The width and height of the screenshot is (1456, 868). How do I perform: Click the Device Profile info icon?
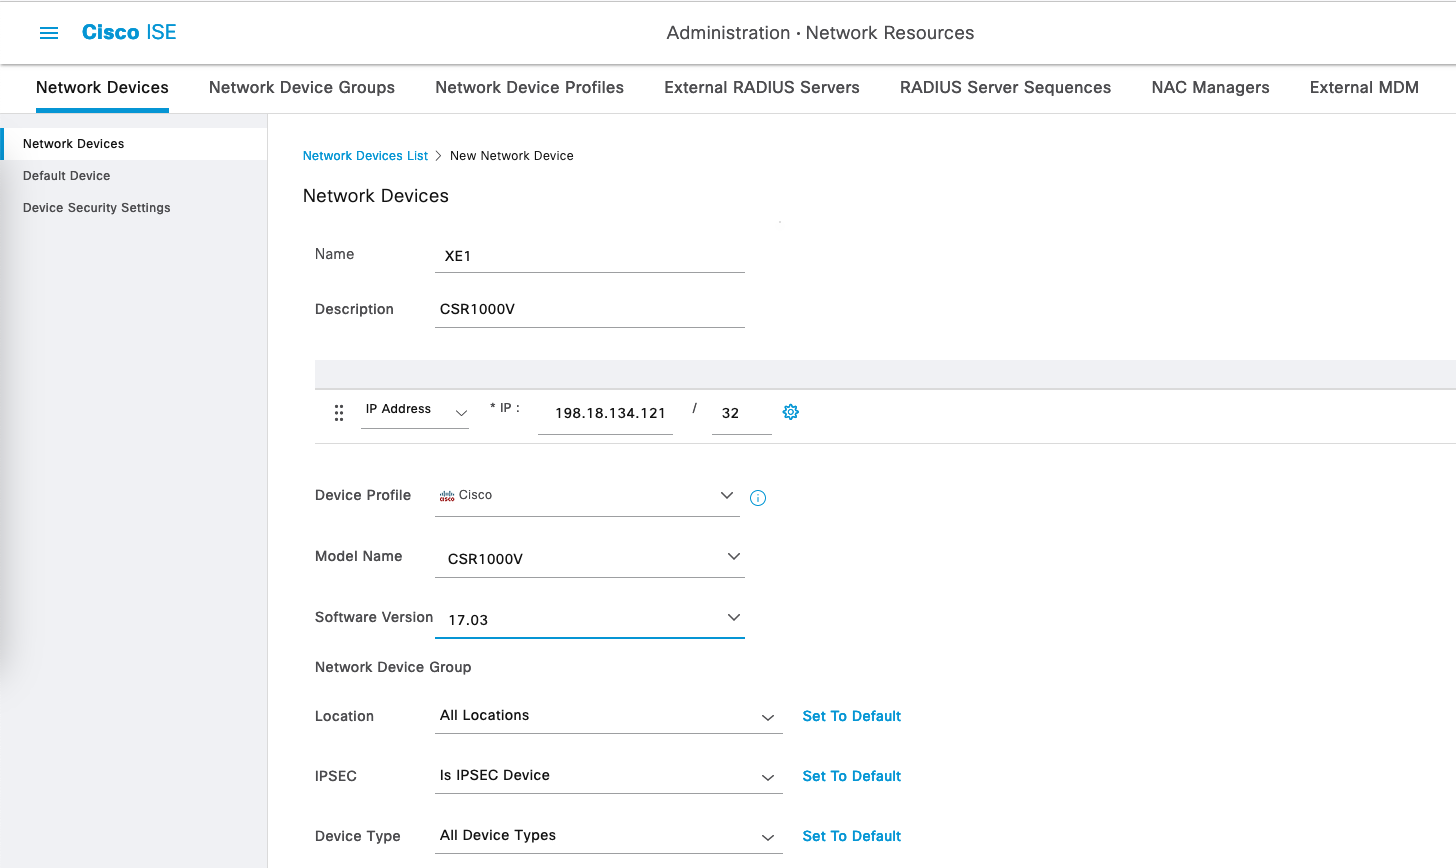pos(758,498)
